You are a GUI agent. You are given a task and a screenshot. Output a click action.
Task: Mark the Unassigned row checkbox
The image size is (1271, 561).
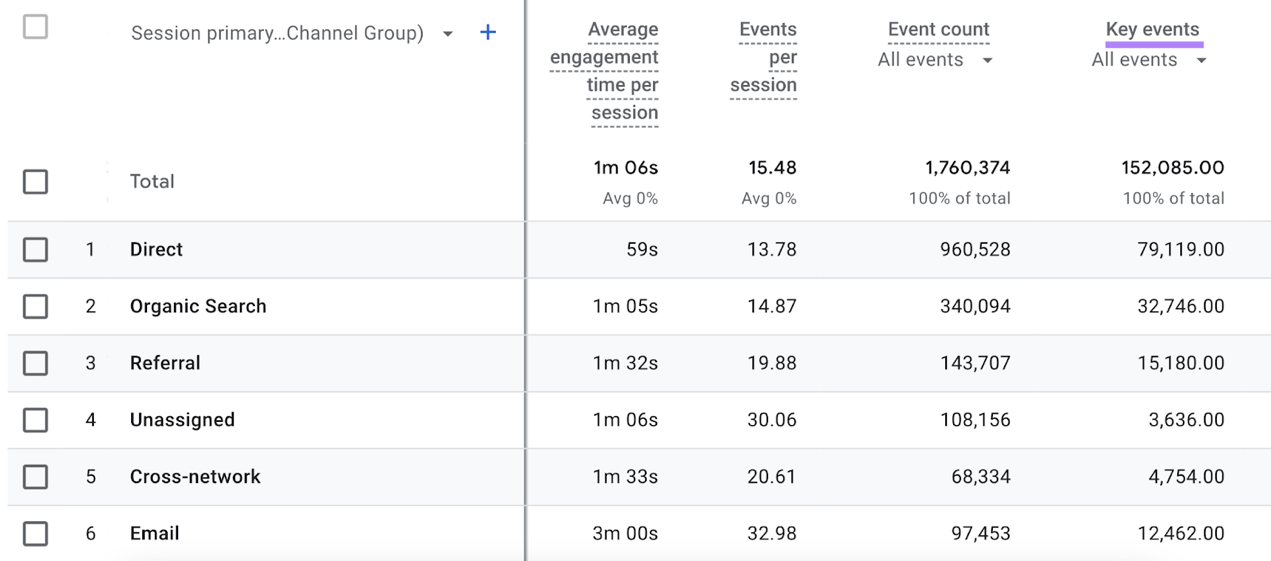click(35, 420)
